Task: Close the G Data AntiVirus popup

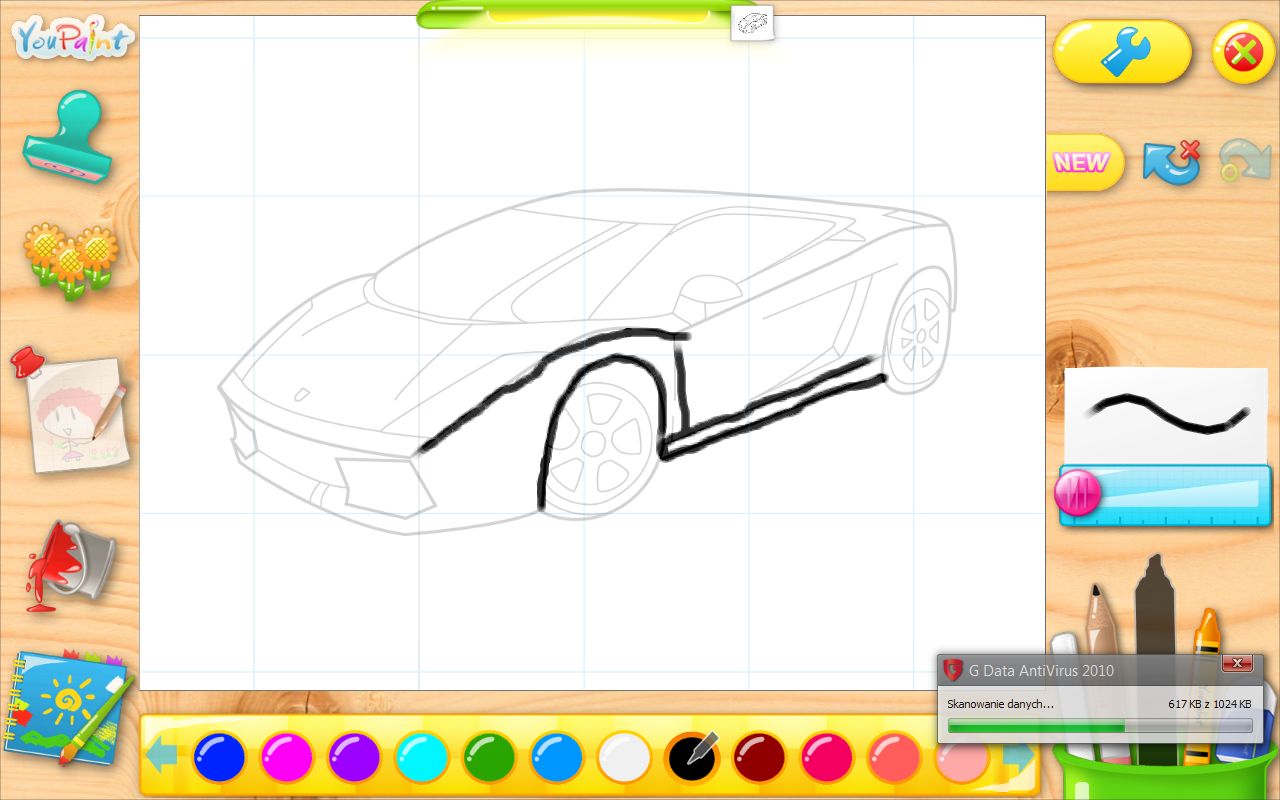Action: click(1237, 664)
